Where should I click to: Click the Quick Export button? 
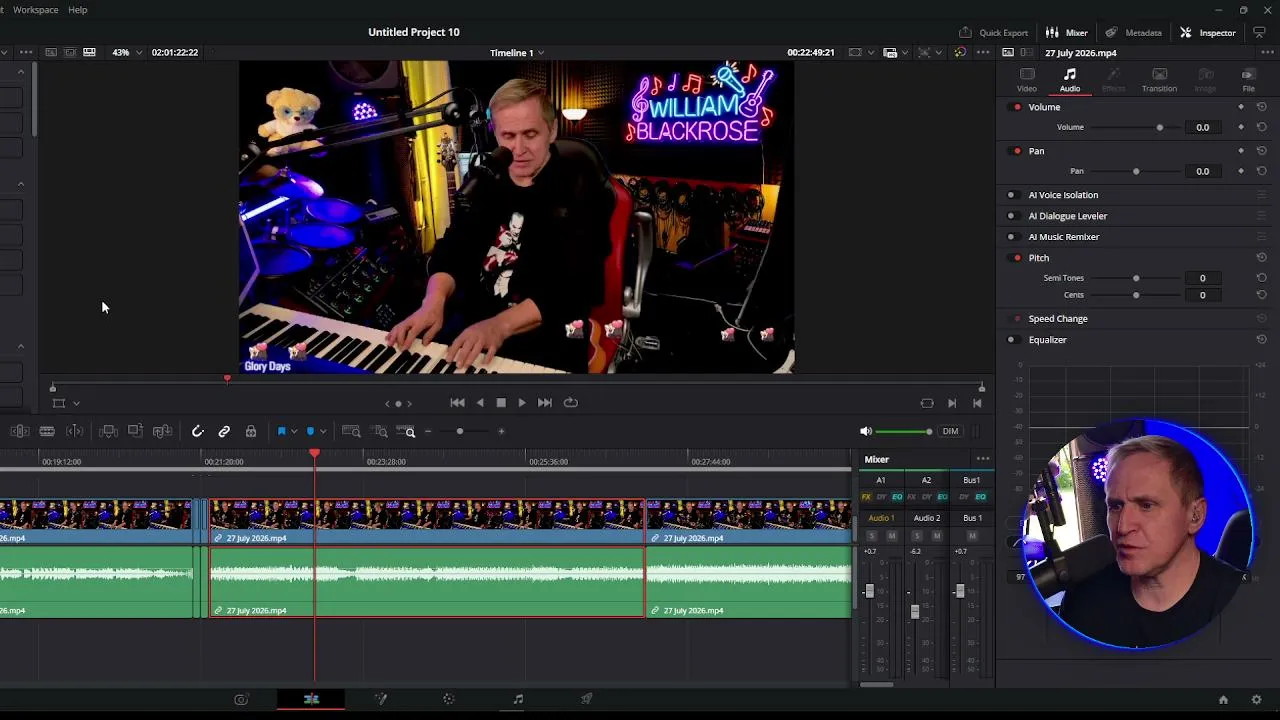point(993,32)
